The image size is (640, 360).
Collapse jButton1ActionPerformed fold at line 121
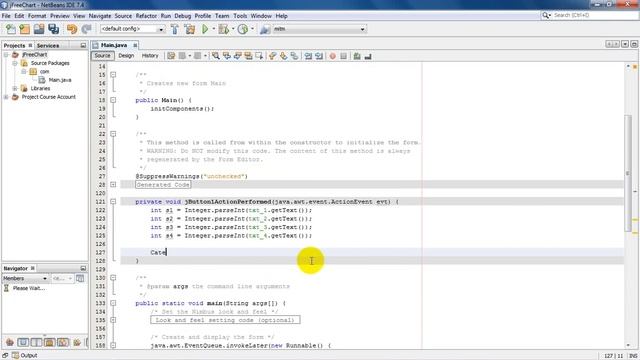point(113,202)
